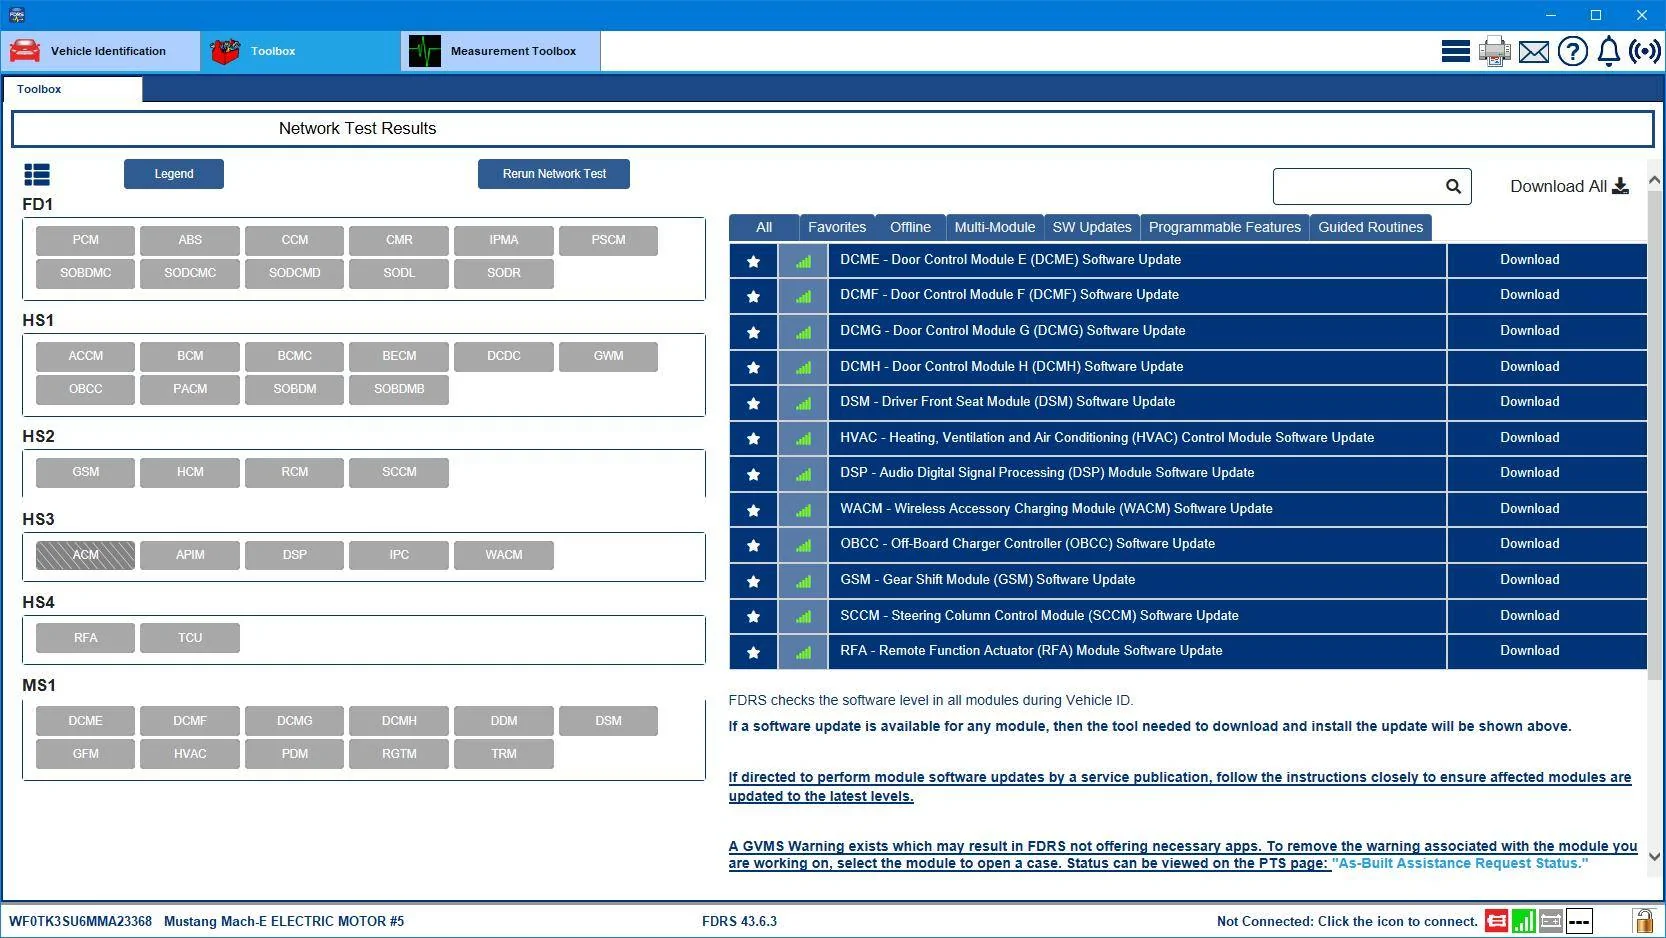Download the DCME software update
Screen dimensions: 1666x938
1529,260
